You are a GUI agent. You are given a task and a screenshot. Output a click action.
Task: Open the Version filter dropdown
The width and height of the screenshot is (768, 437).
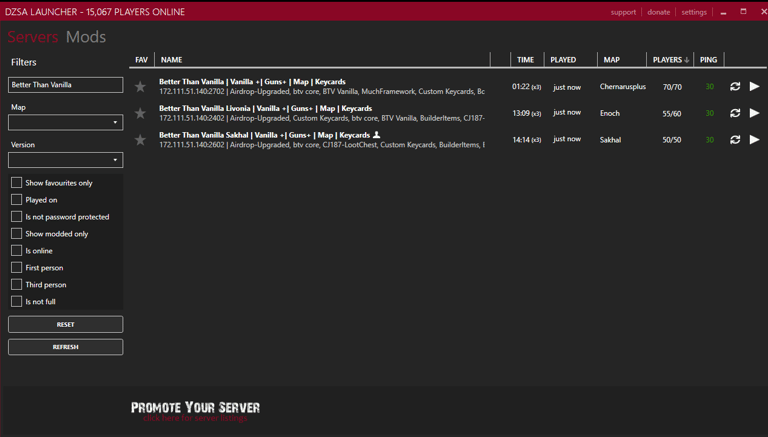point(66,160)
